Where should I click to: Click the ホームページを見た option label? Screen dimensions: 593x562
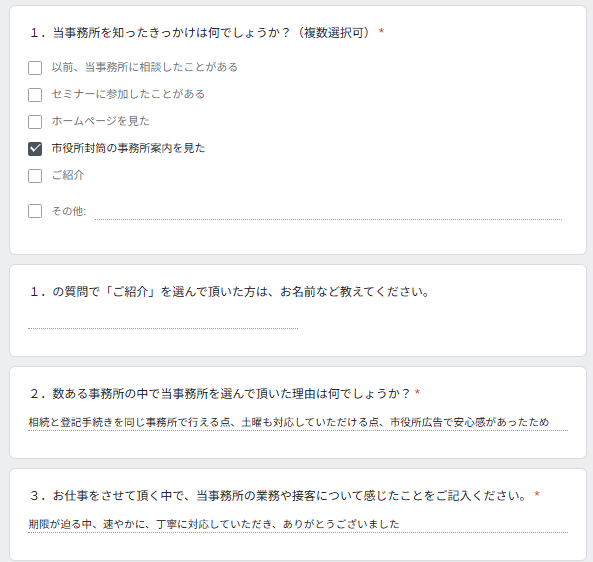point(101,121)
